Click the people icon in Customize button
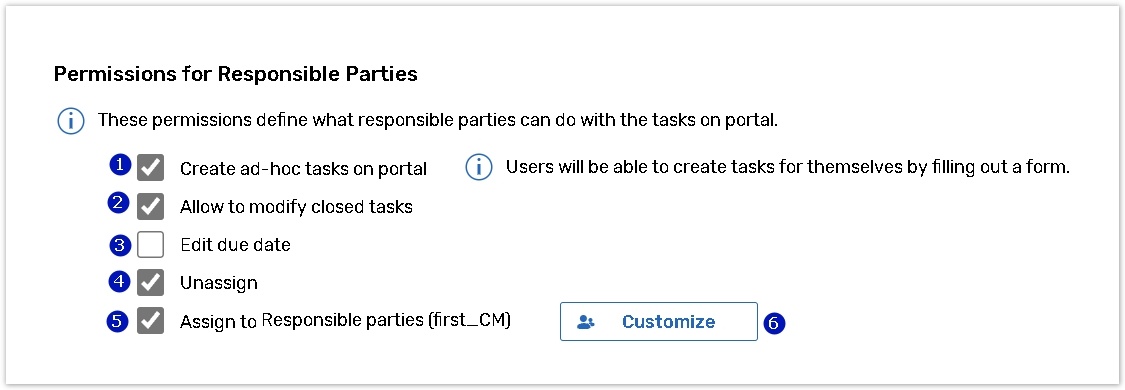Screen dimensions: 1125x390 pos(586,322)
